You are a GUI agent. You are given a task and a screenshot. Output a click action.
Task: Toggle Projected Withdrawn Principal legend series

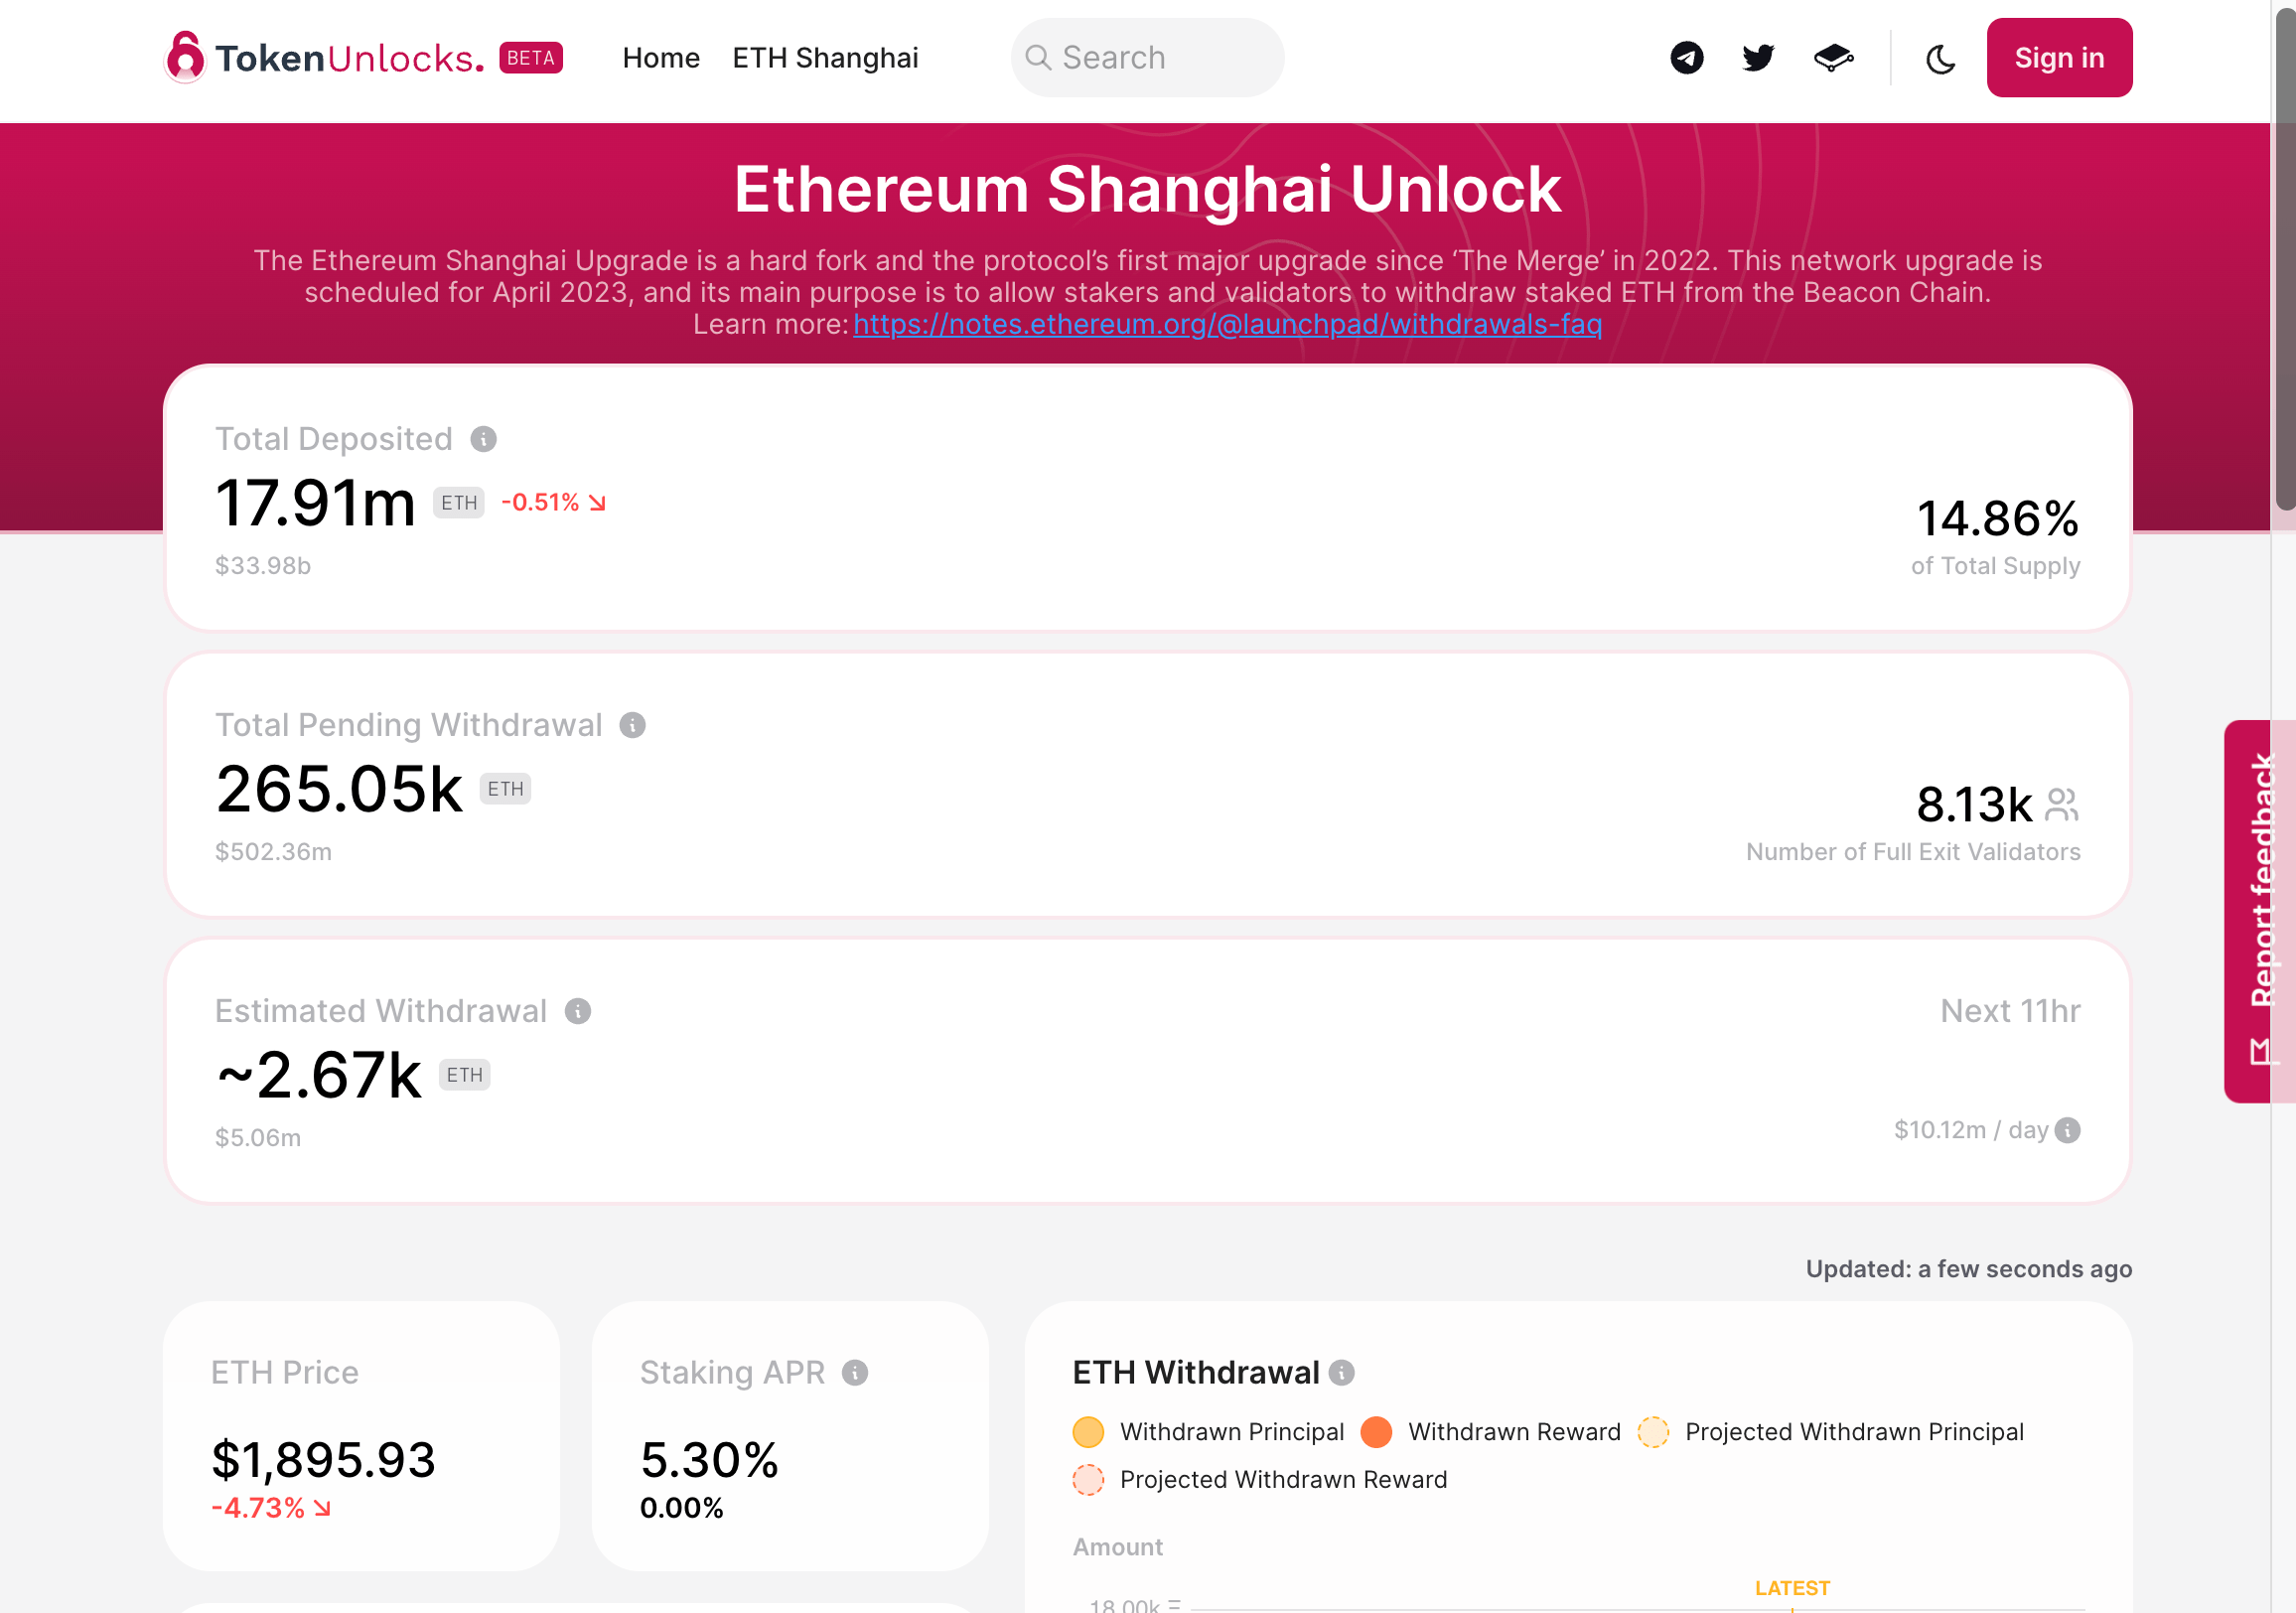[1831, 1432]
